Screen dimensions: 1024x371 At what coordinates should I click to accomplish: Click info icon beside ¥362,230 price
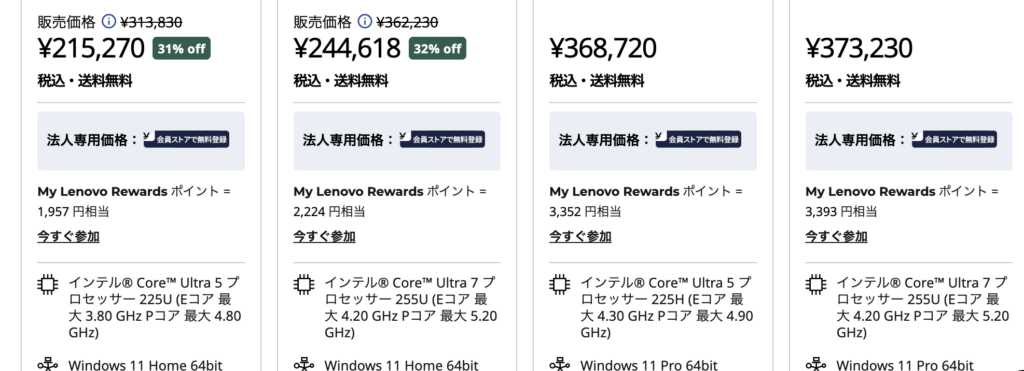(364, 22)
